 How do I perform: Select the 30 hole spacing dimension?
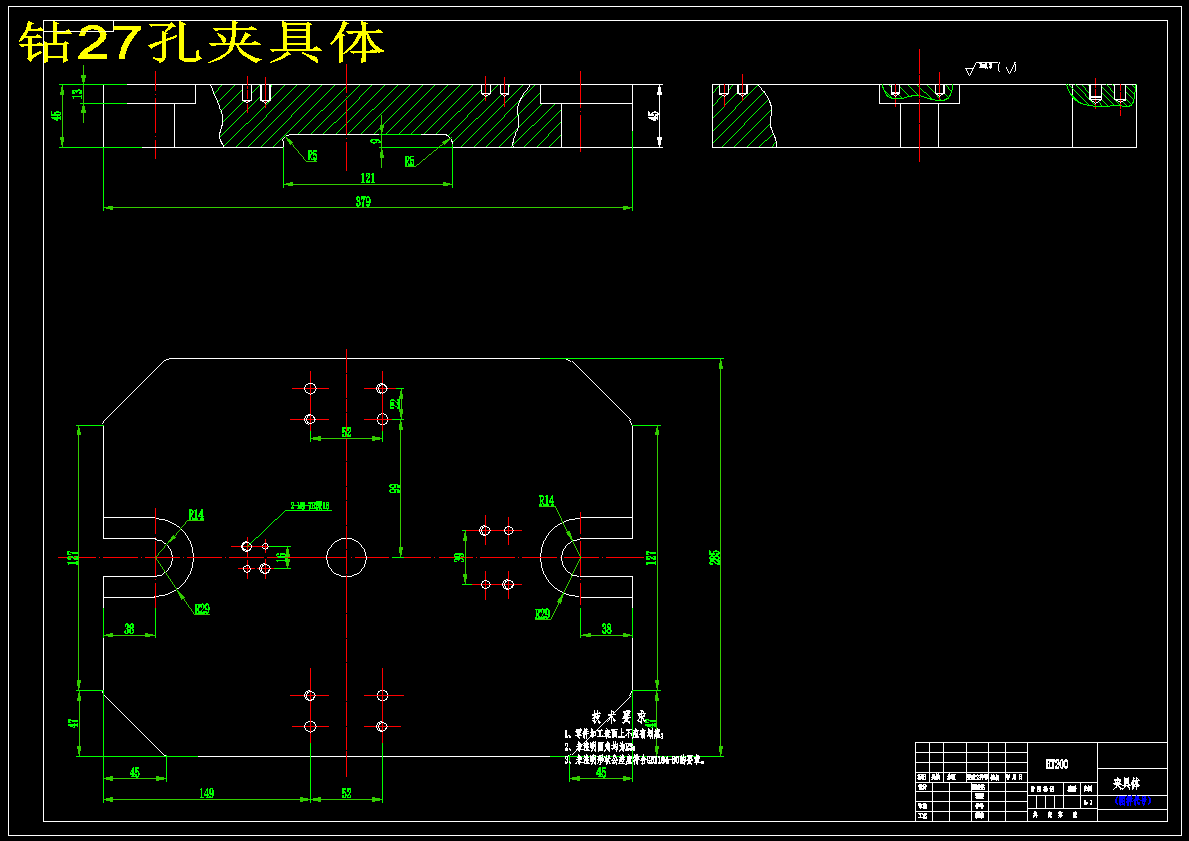coord(458,557)
